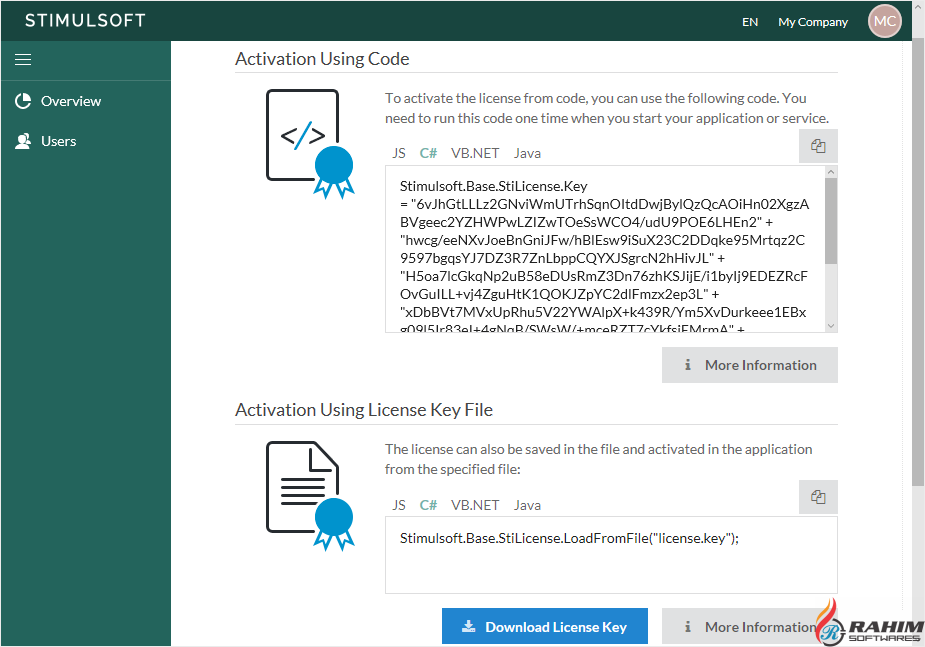Screen dimensions: 925x647
Task: Click the Activation Using Code heading
Action: pos(322,59)
